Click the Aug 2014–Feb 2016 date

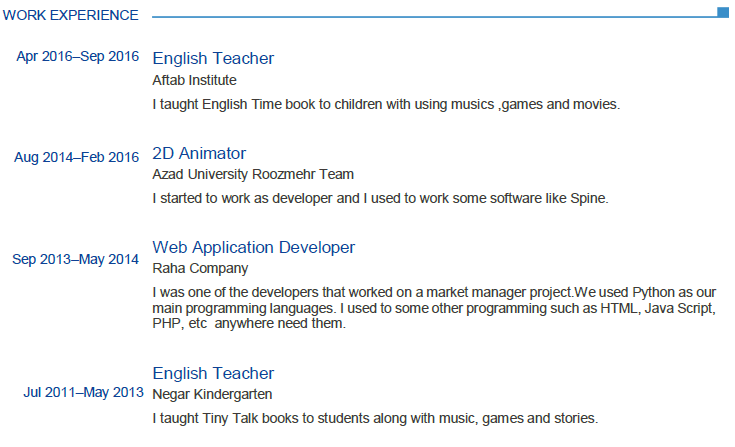(77, 157)
